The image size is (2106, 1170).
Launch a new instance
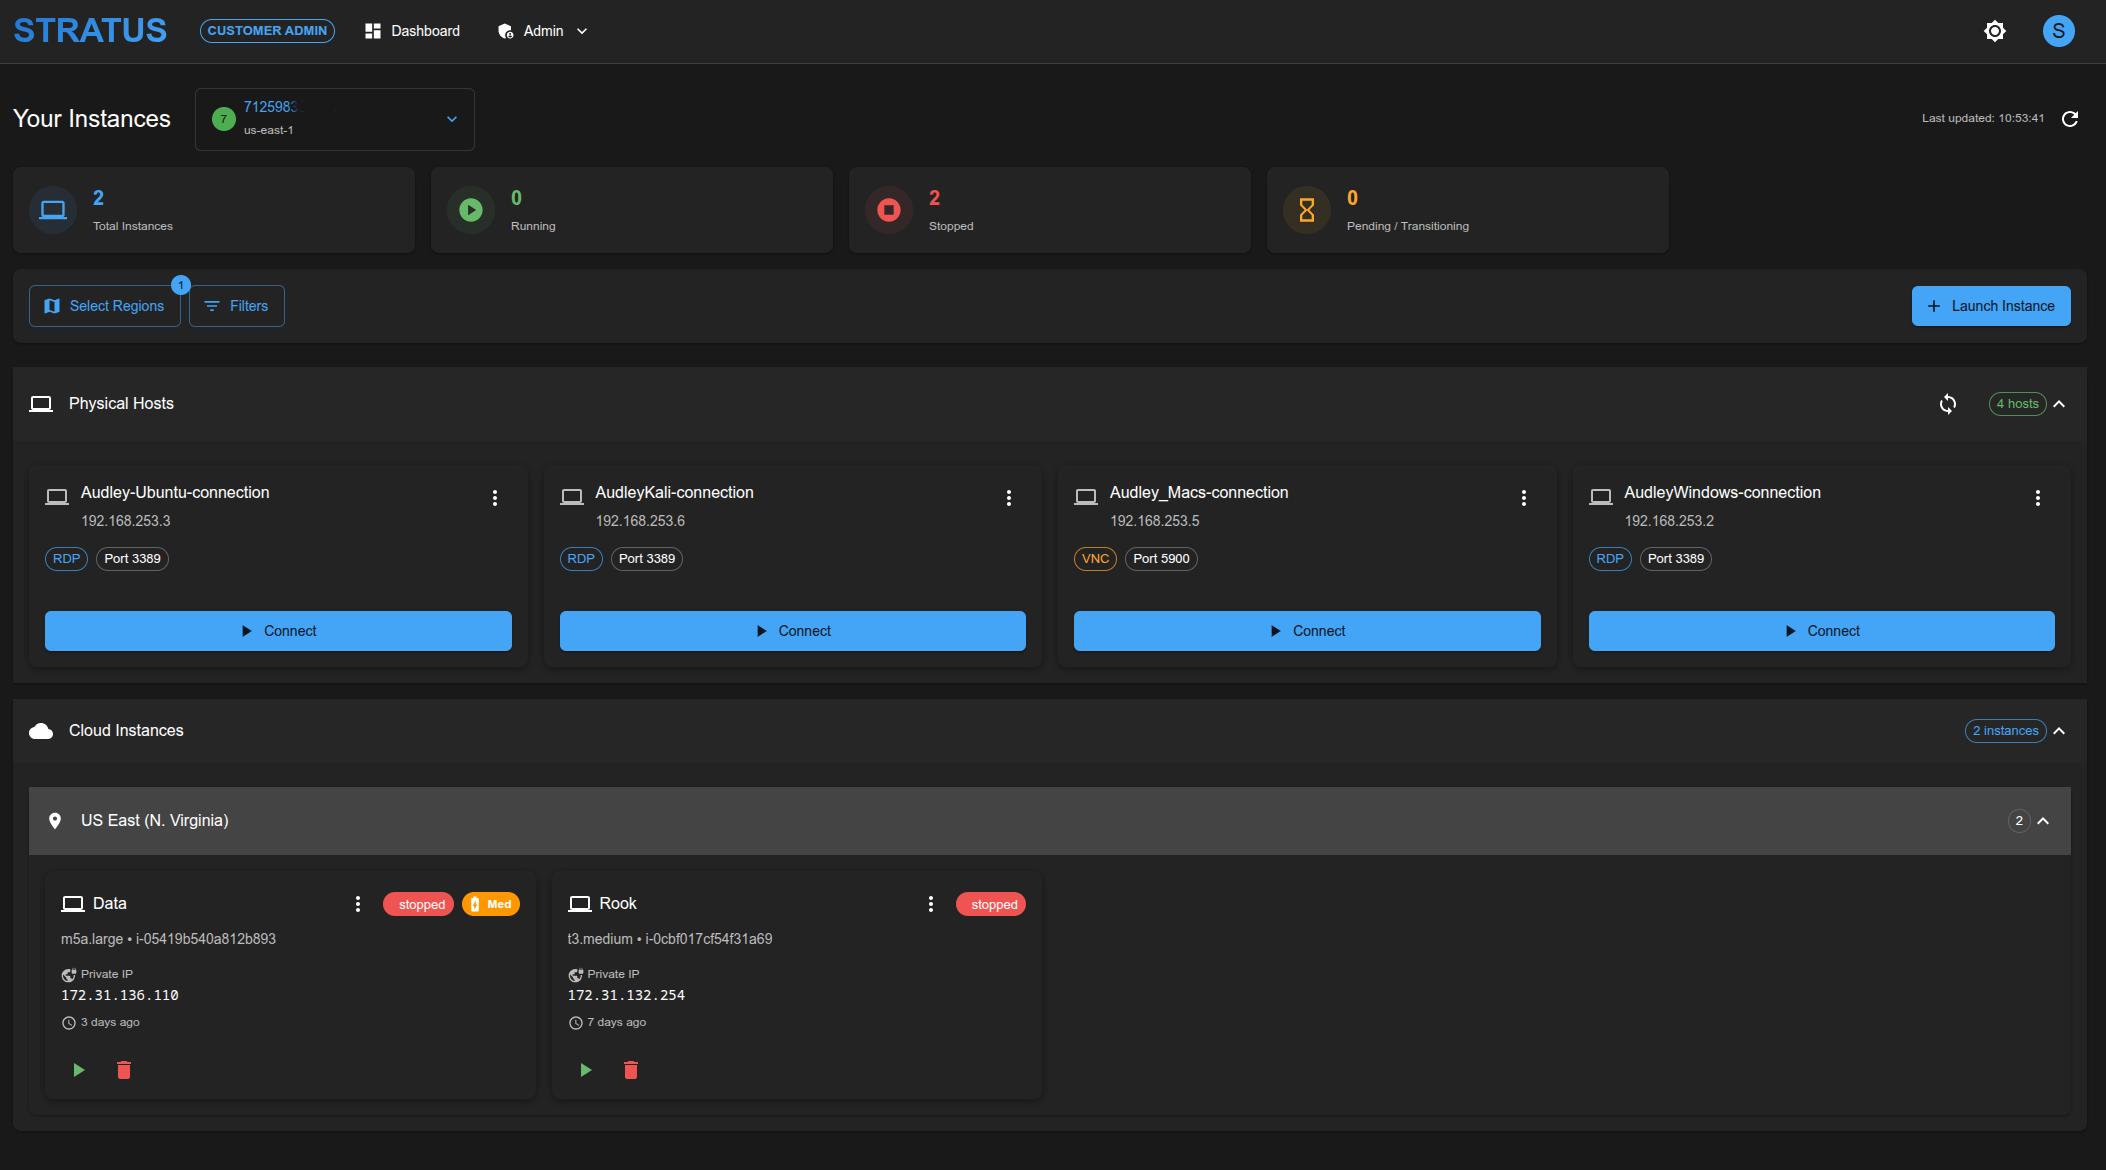pos(1990,305)
